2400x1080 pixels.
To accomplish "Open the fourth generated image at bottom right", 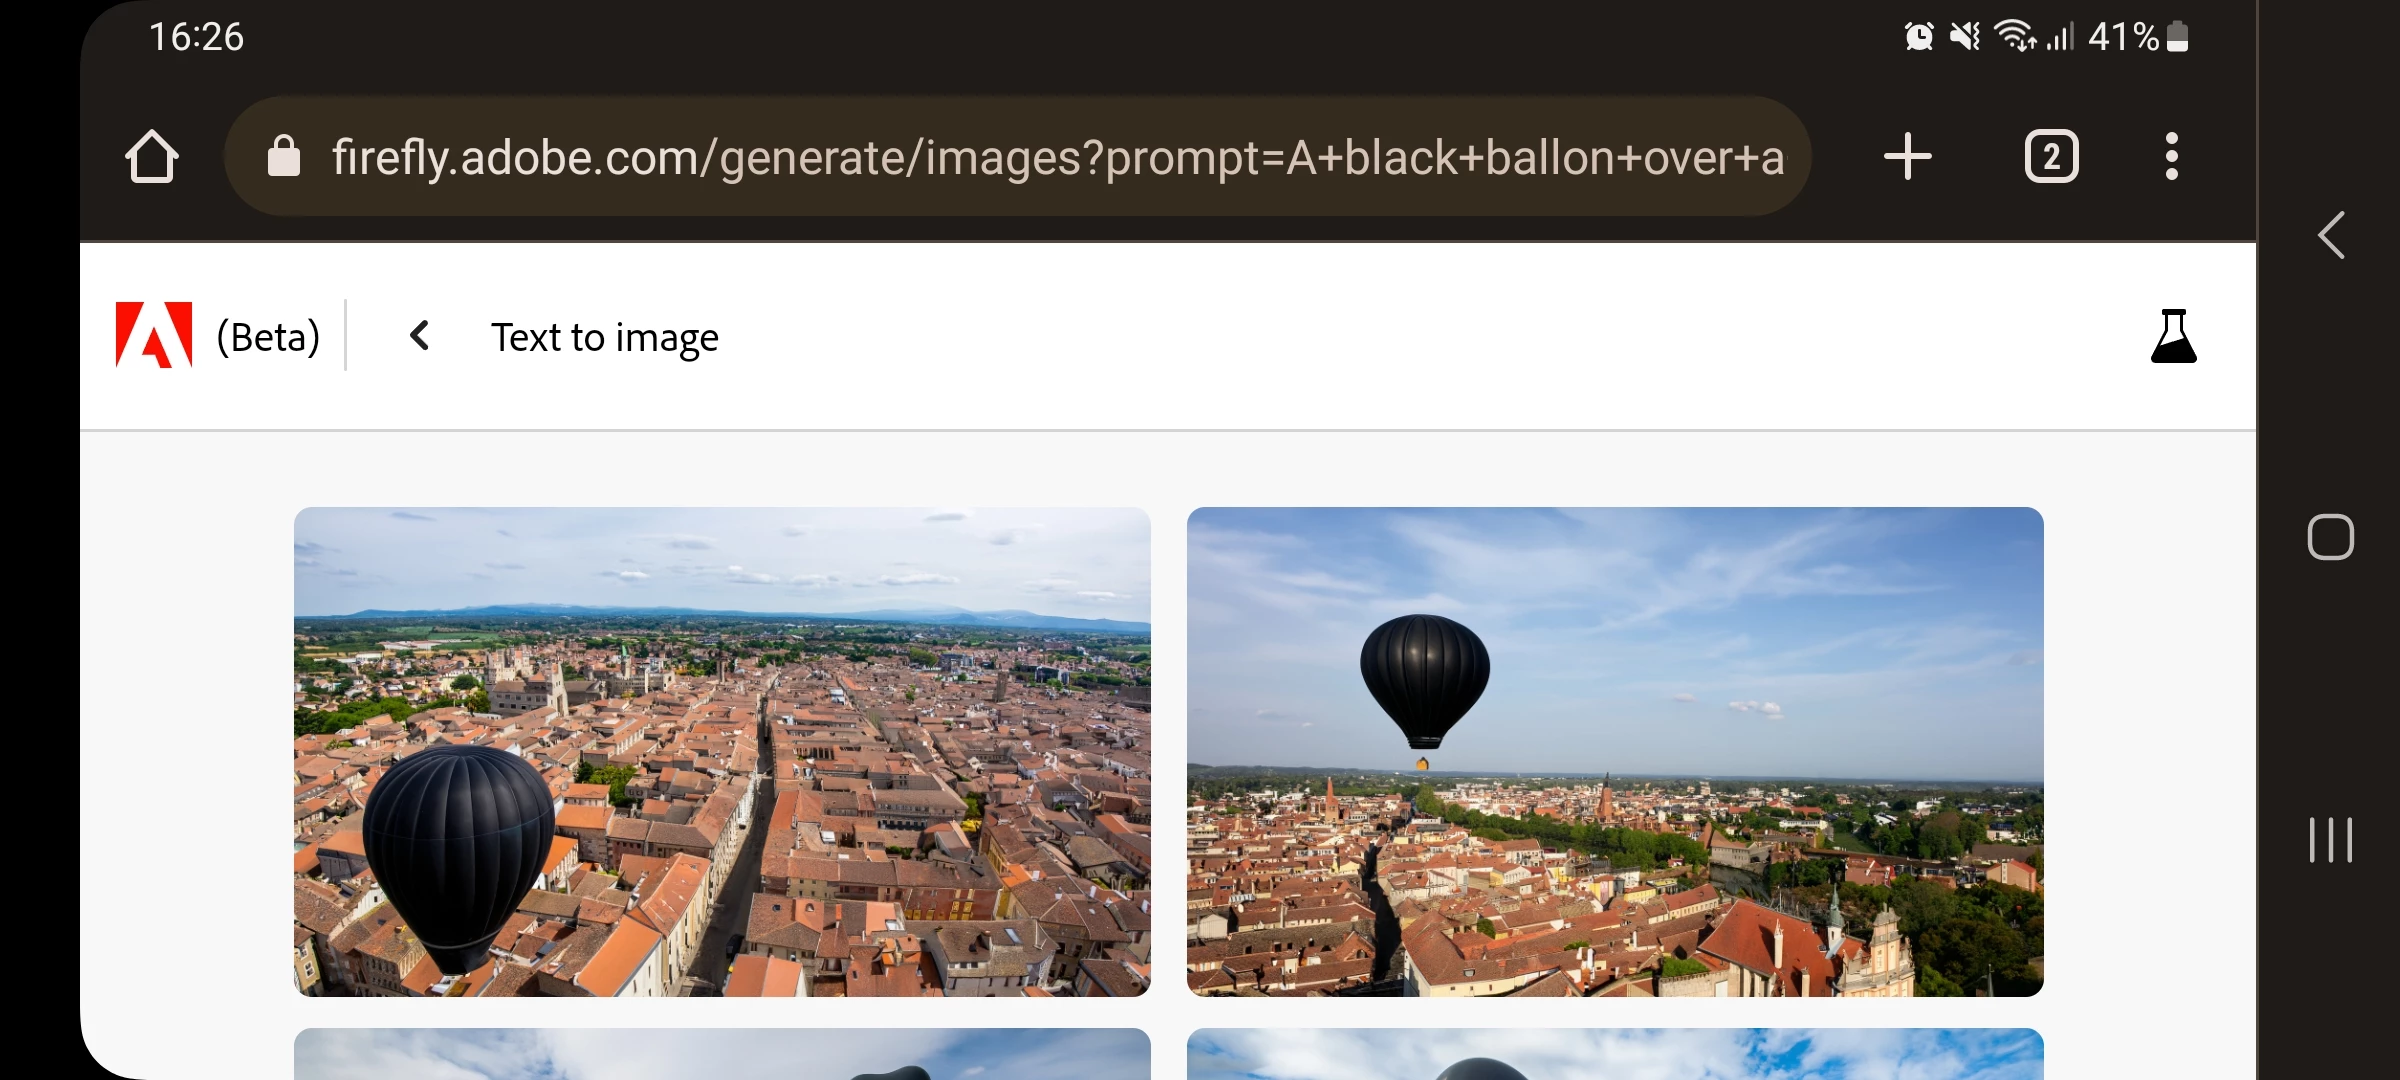I will (1615, 1054).
